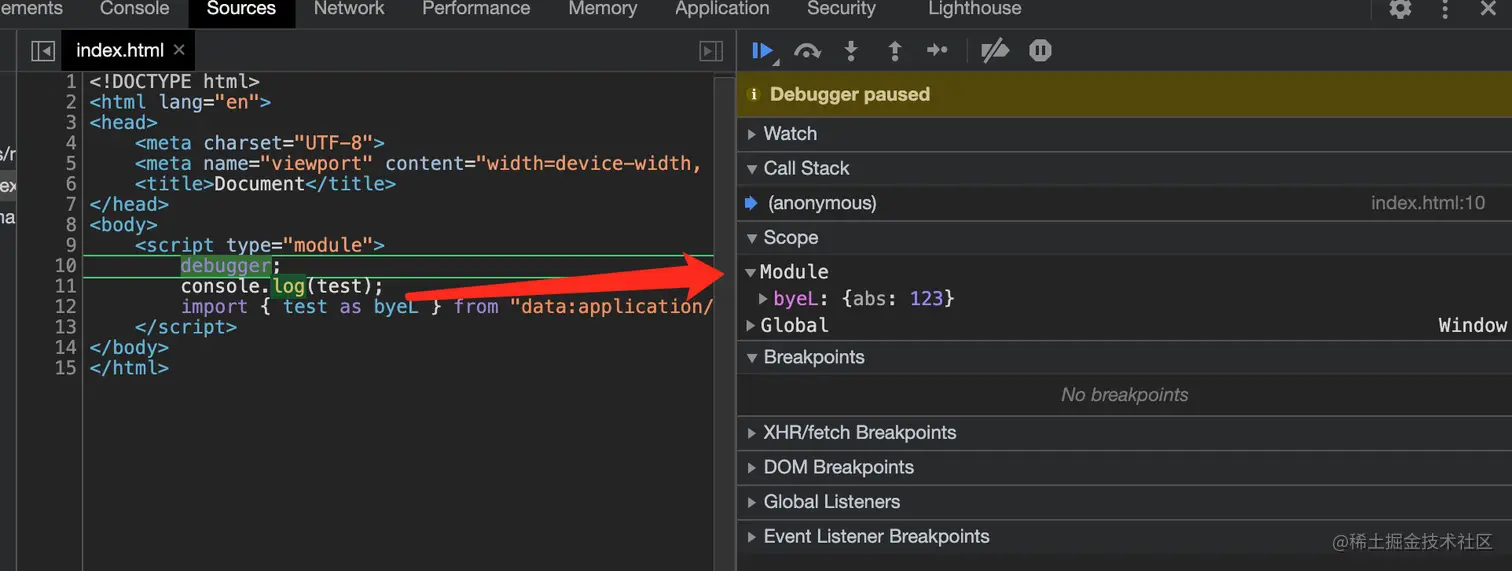
Task: Resume script execution with the play icon
Action: (x=764, y=51)
